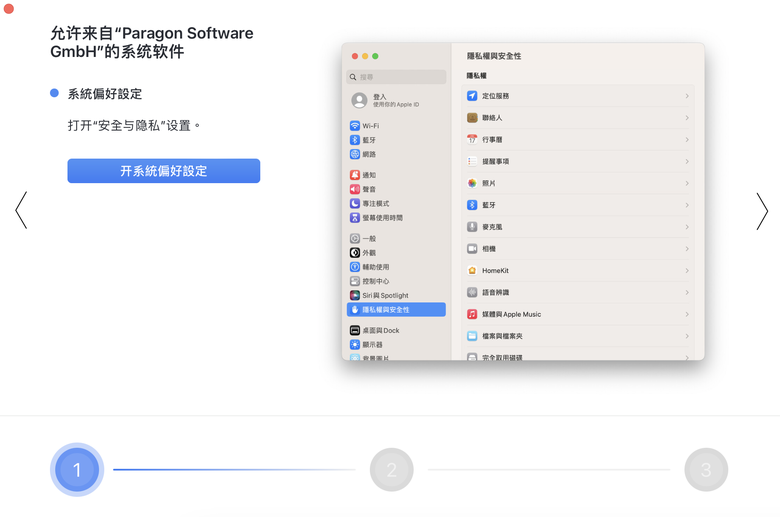Click 相機 camera icon in illustration list
Viewport: 780px width, 517px height.
(x=472, y=248)
